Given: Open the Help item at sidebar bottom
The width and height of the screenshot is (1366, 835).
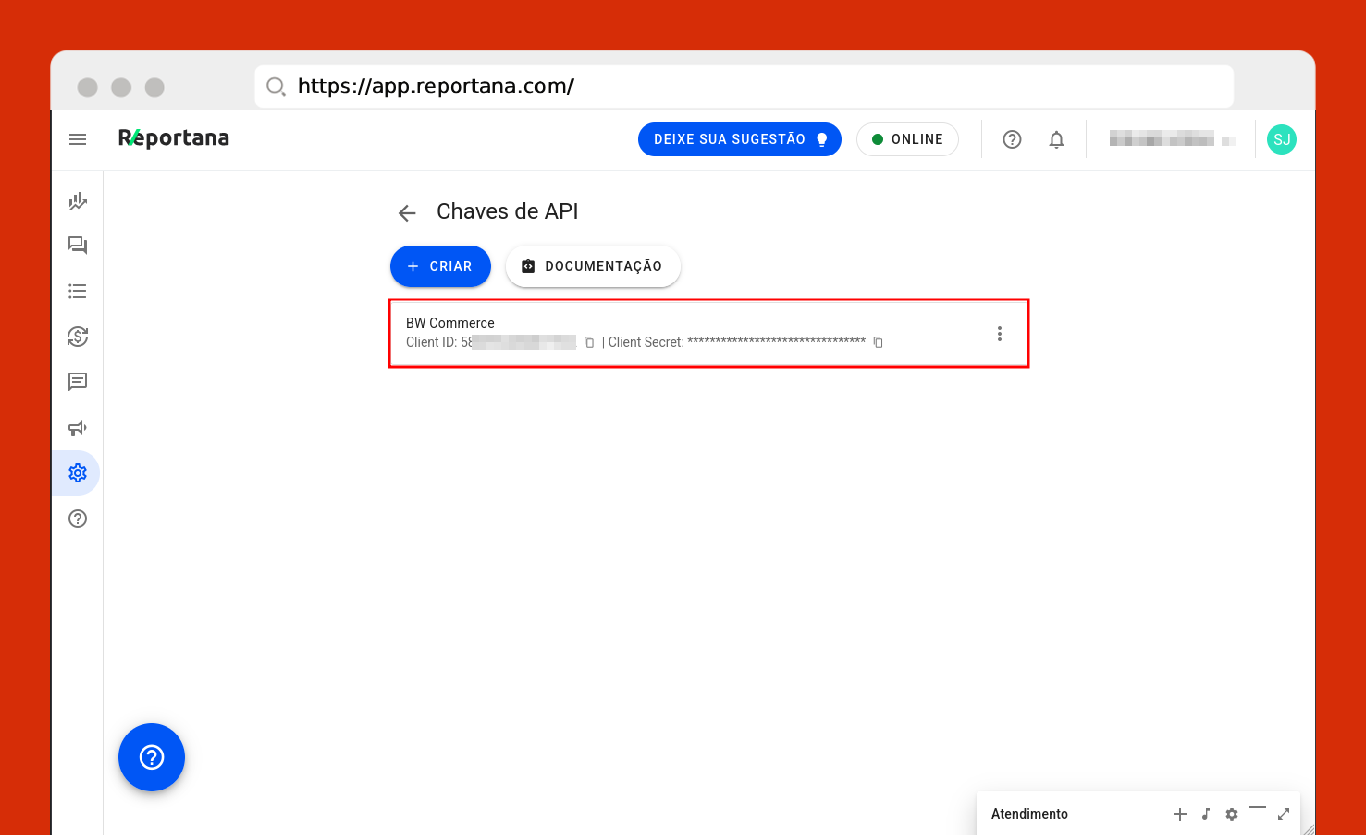Looking at the screenshot, I should point(77,519).
